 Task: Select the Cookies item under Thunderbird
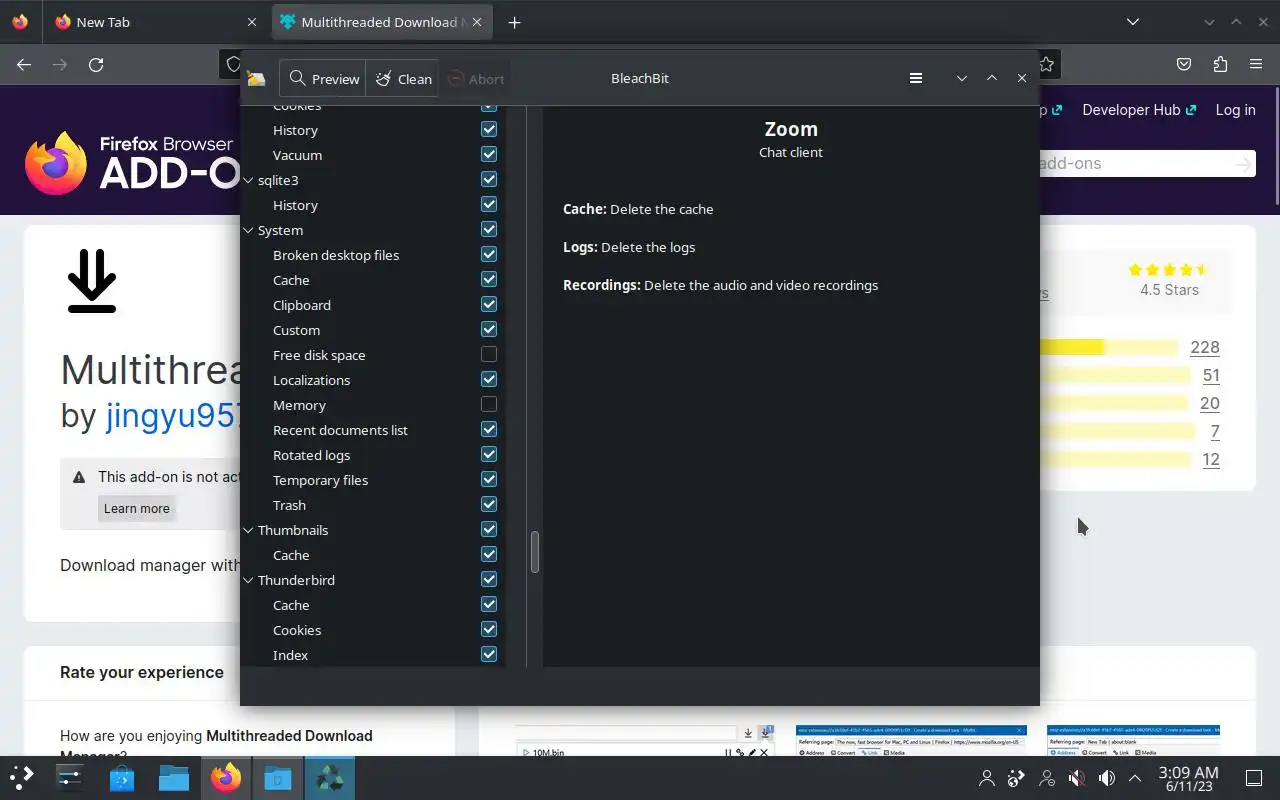(x=297, y=630)
